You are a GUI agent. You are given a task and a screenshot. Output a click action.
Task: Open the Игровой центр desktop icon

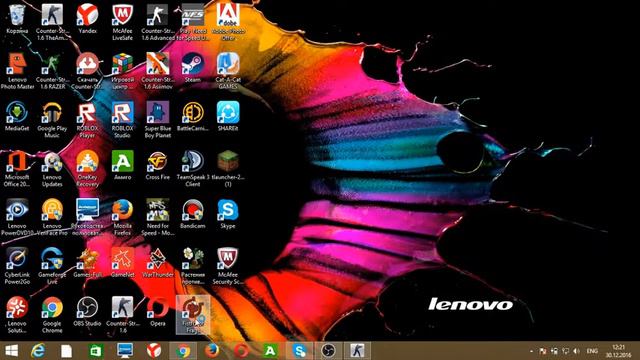click(x=122, y=71)
